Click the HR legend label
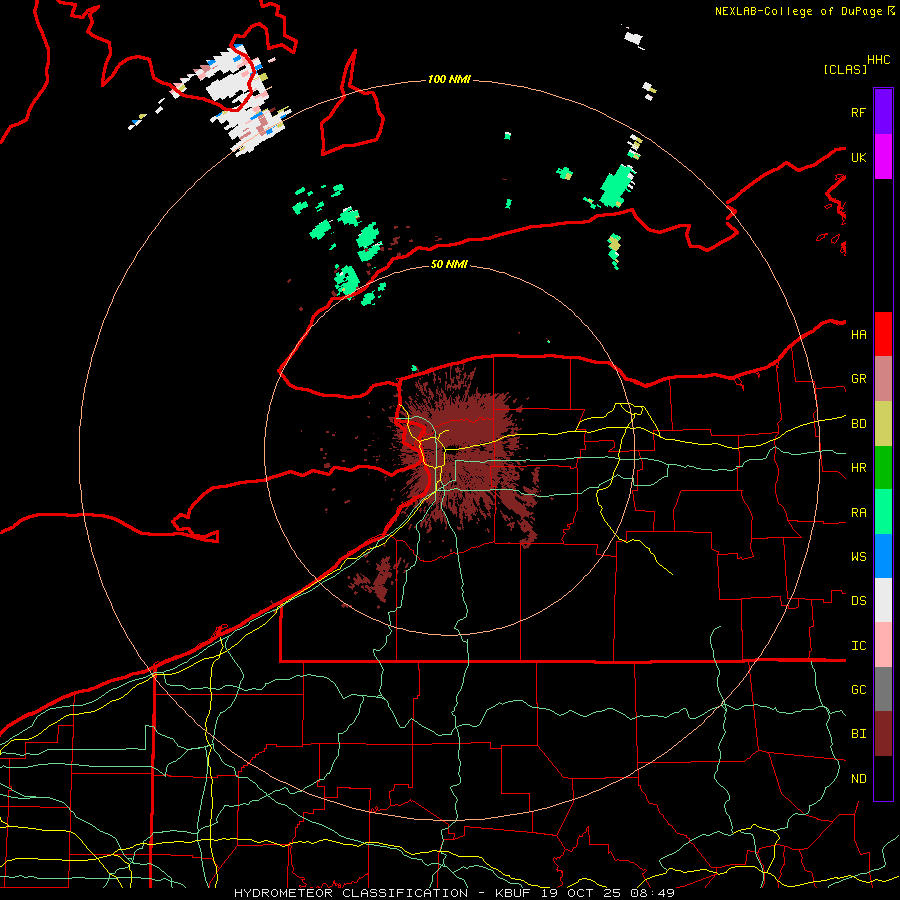Viewport: 900px width, 900px height. click(858, 467)
